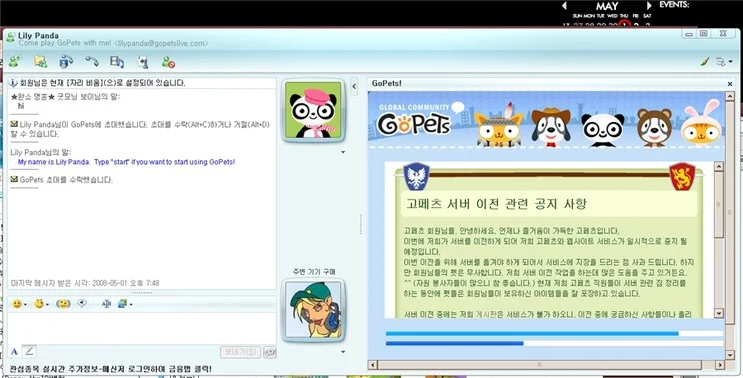This screenshot has width=743, height=378.
Task: Open the games card icon
Action: (143, 62)
